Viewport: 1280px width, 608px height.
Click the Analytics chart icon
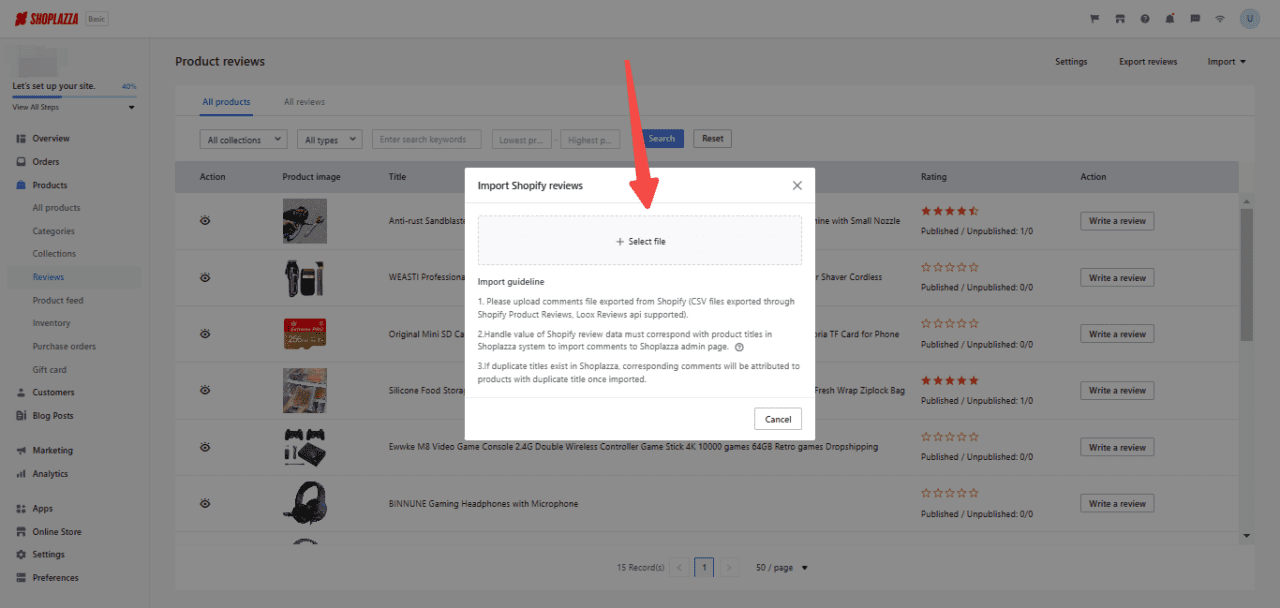[x=21, y=474]
